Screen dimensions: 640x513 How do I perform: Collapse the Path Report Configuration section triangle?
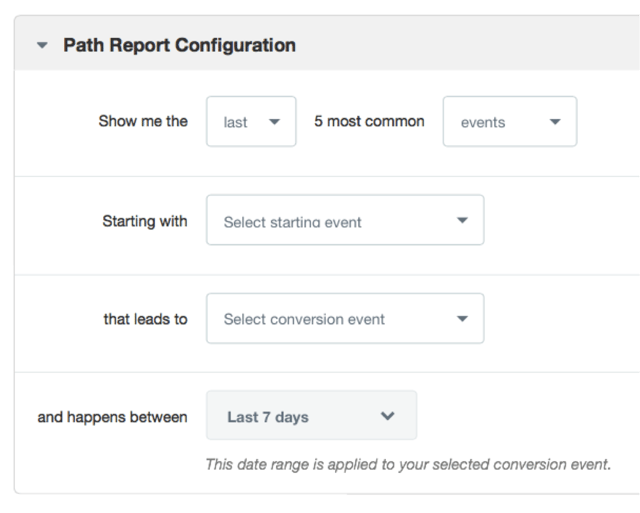[42, 45]
